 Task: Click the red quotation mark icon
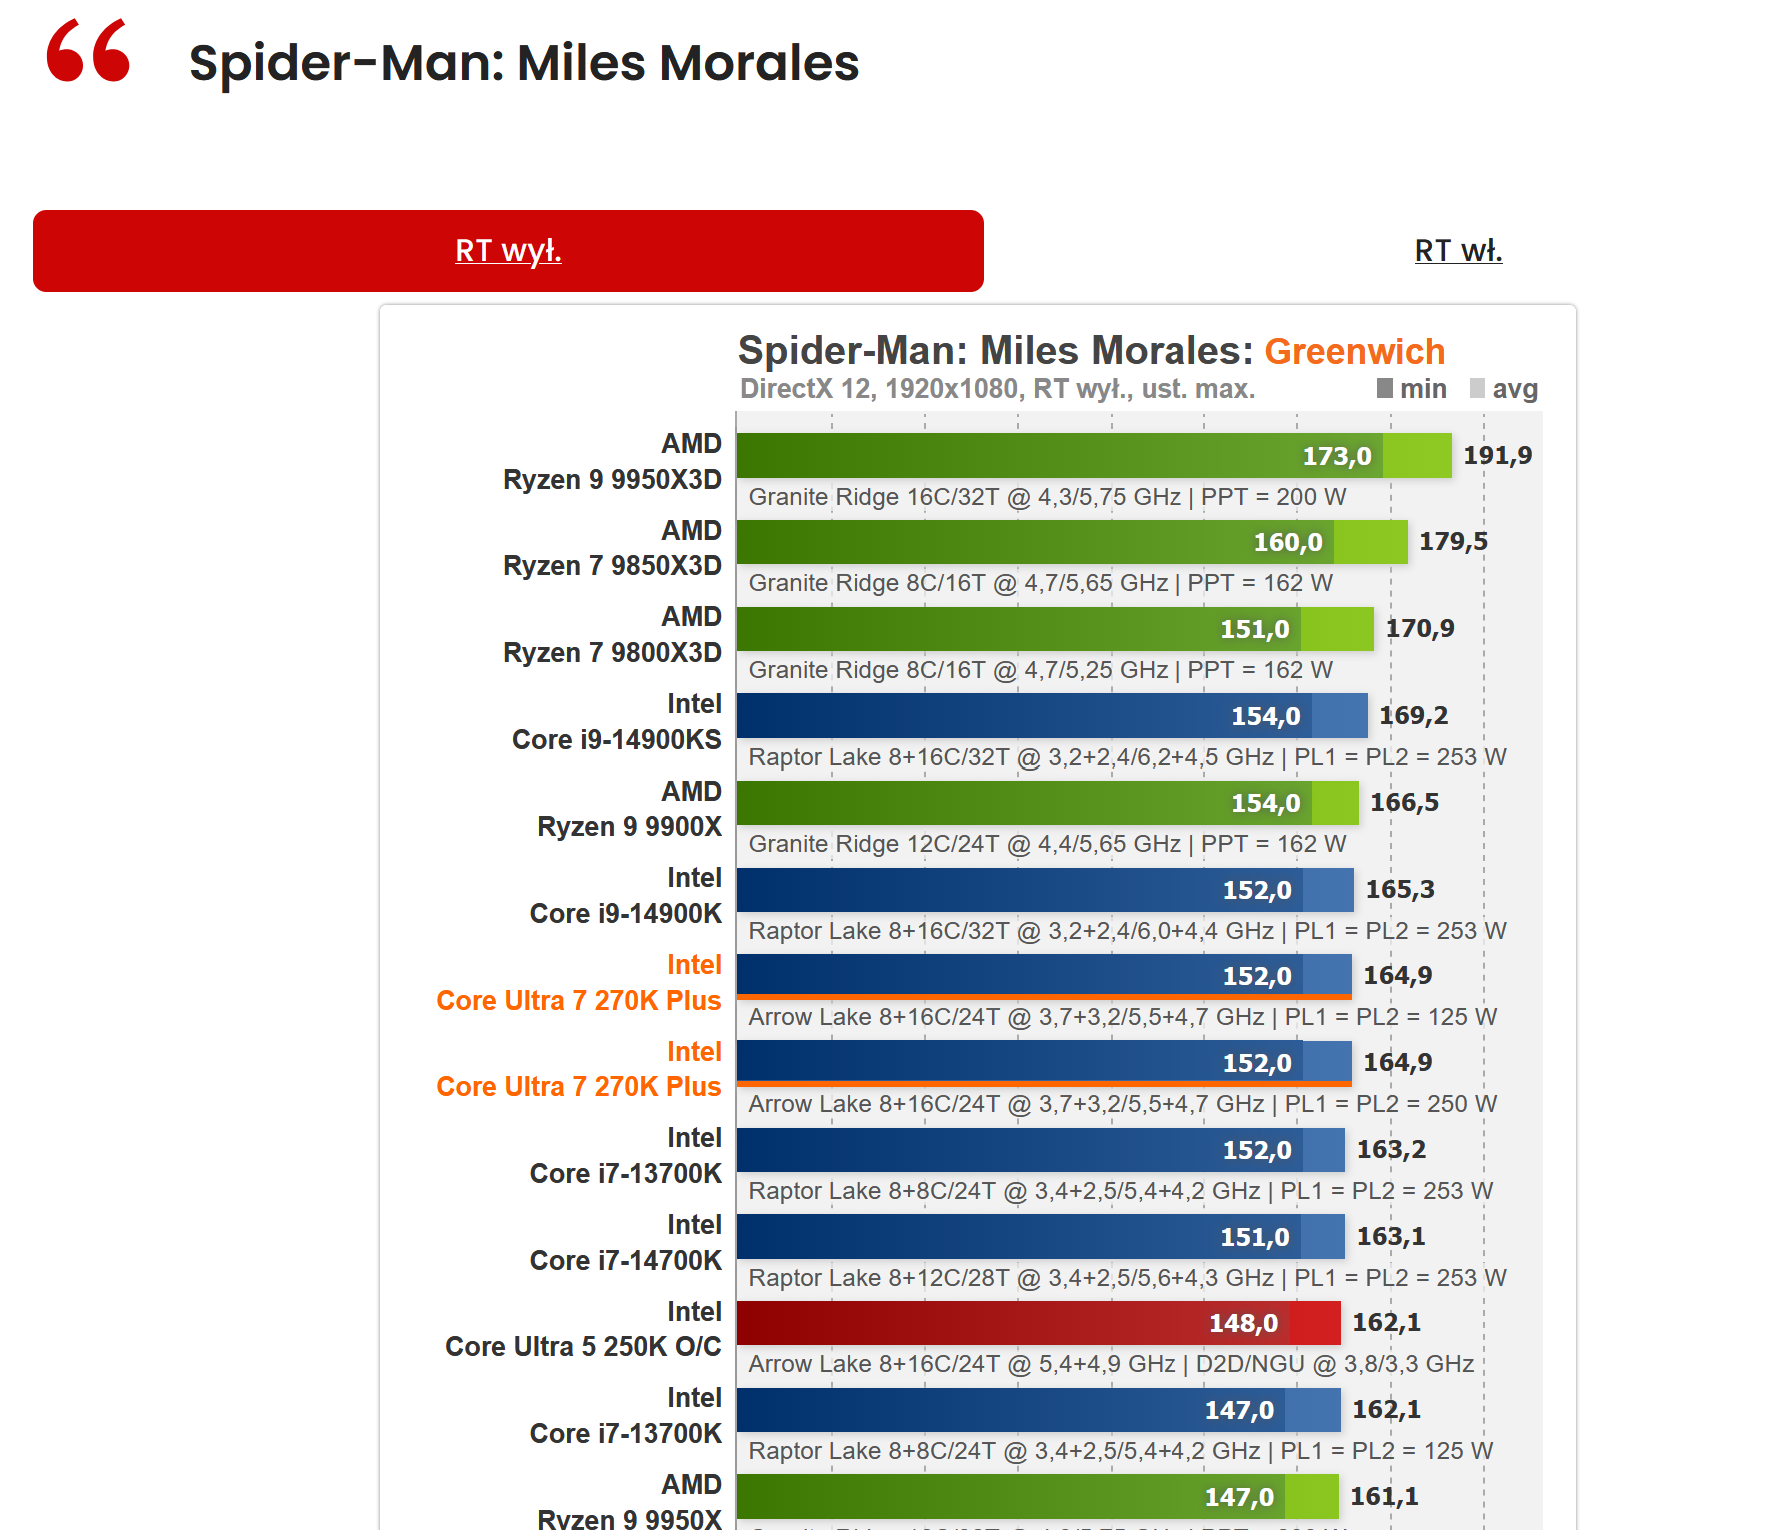88,51
